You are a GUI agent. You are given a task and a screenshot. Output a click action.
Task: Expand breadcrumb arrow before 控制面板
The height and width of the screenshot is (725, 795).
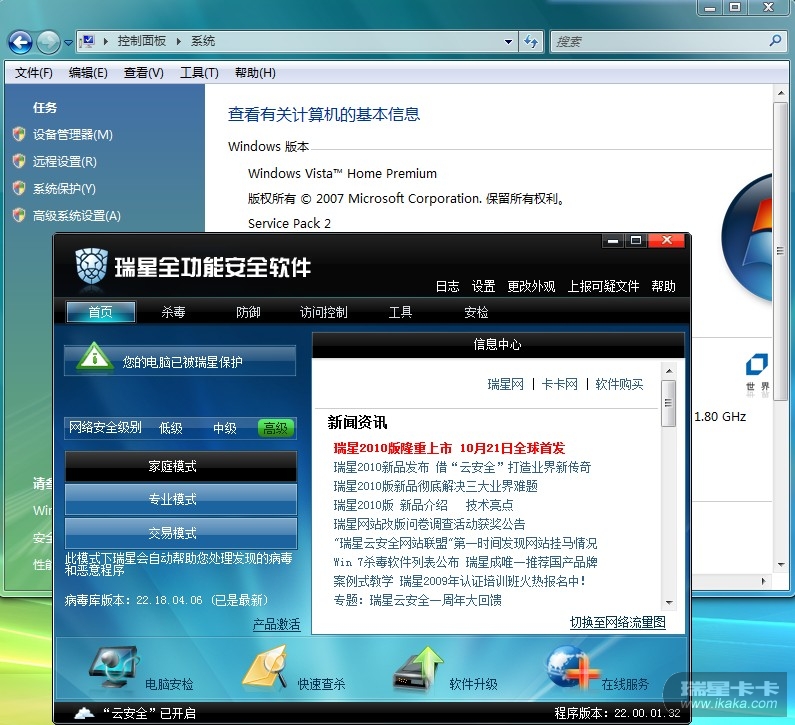click(105, 41)
